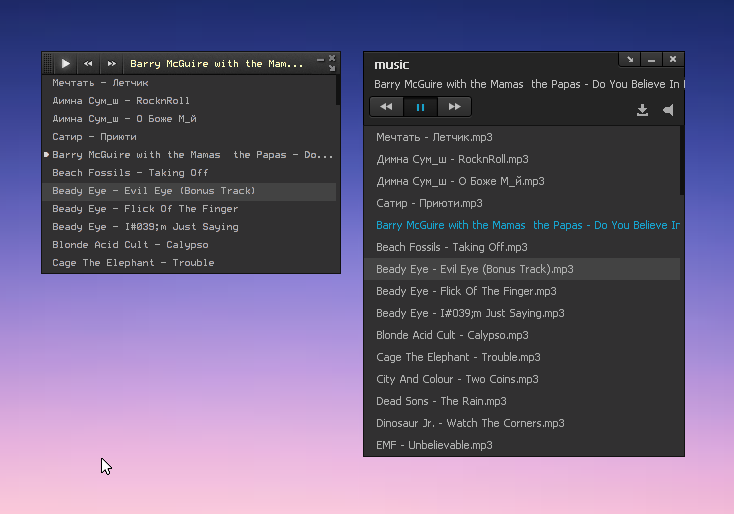Select 'Blonde Acid Cult – Calypso' in left playlist
The height and width of the screenshot is (514, 734).
pos(189,245)
